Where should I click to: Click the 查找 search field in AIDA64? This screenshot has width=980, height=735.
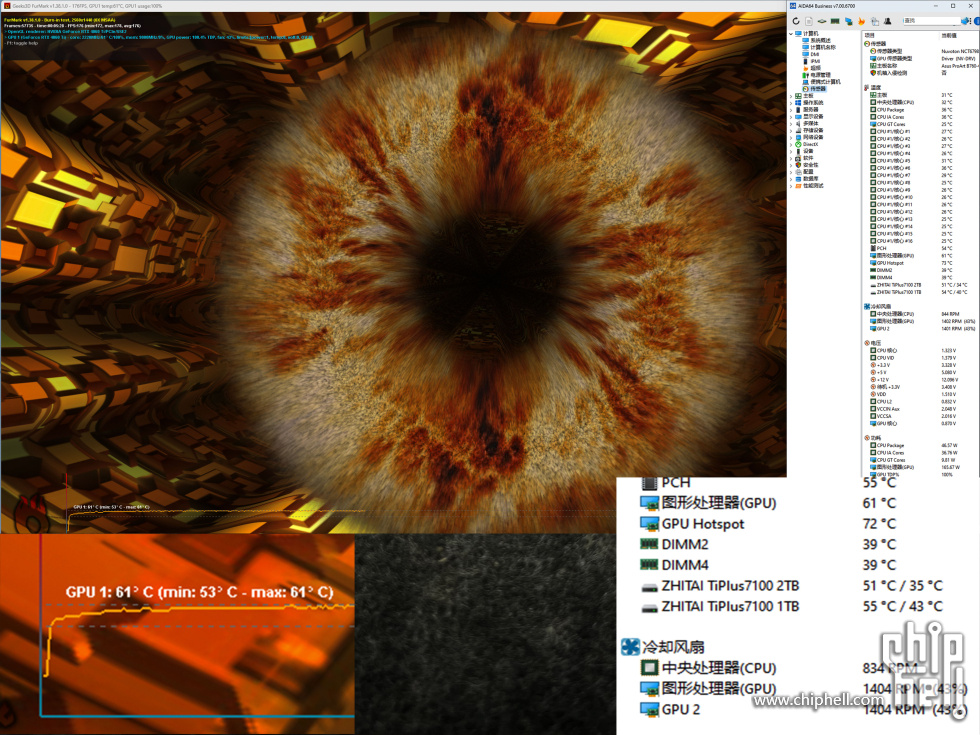pyautogui.click(x=931, y=21)
